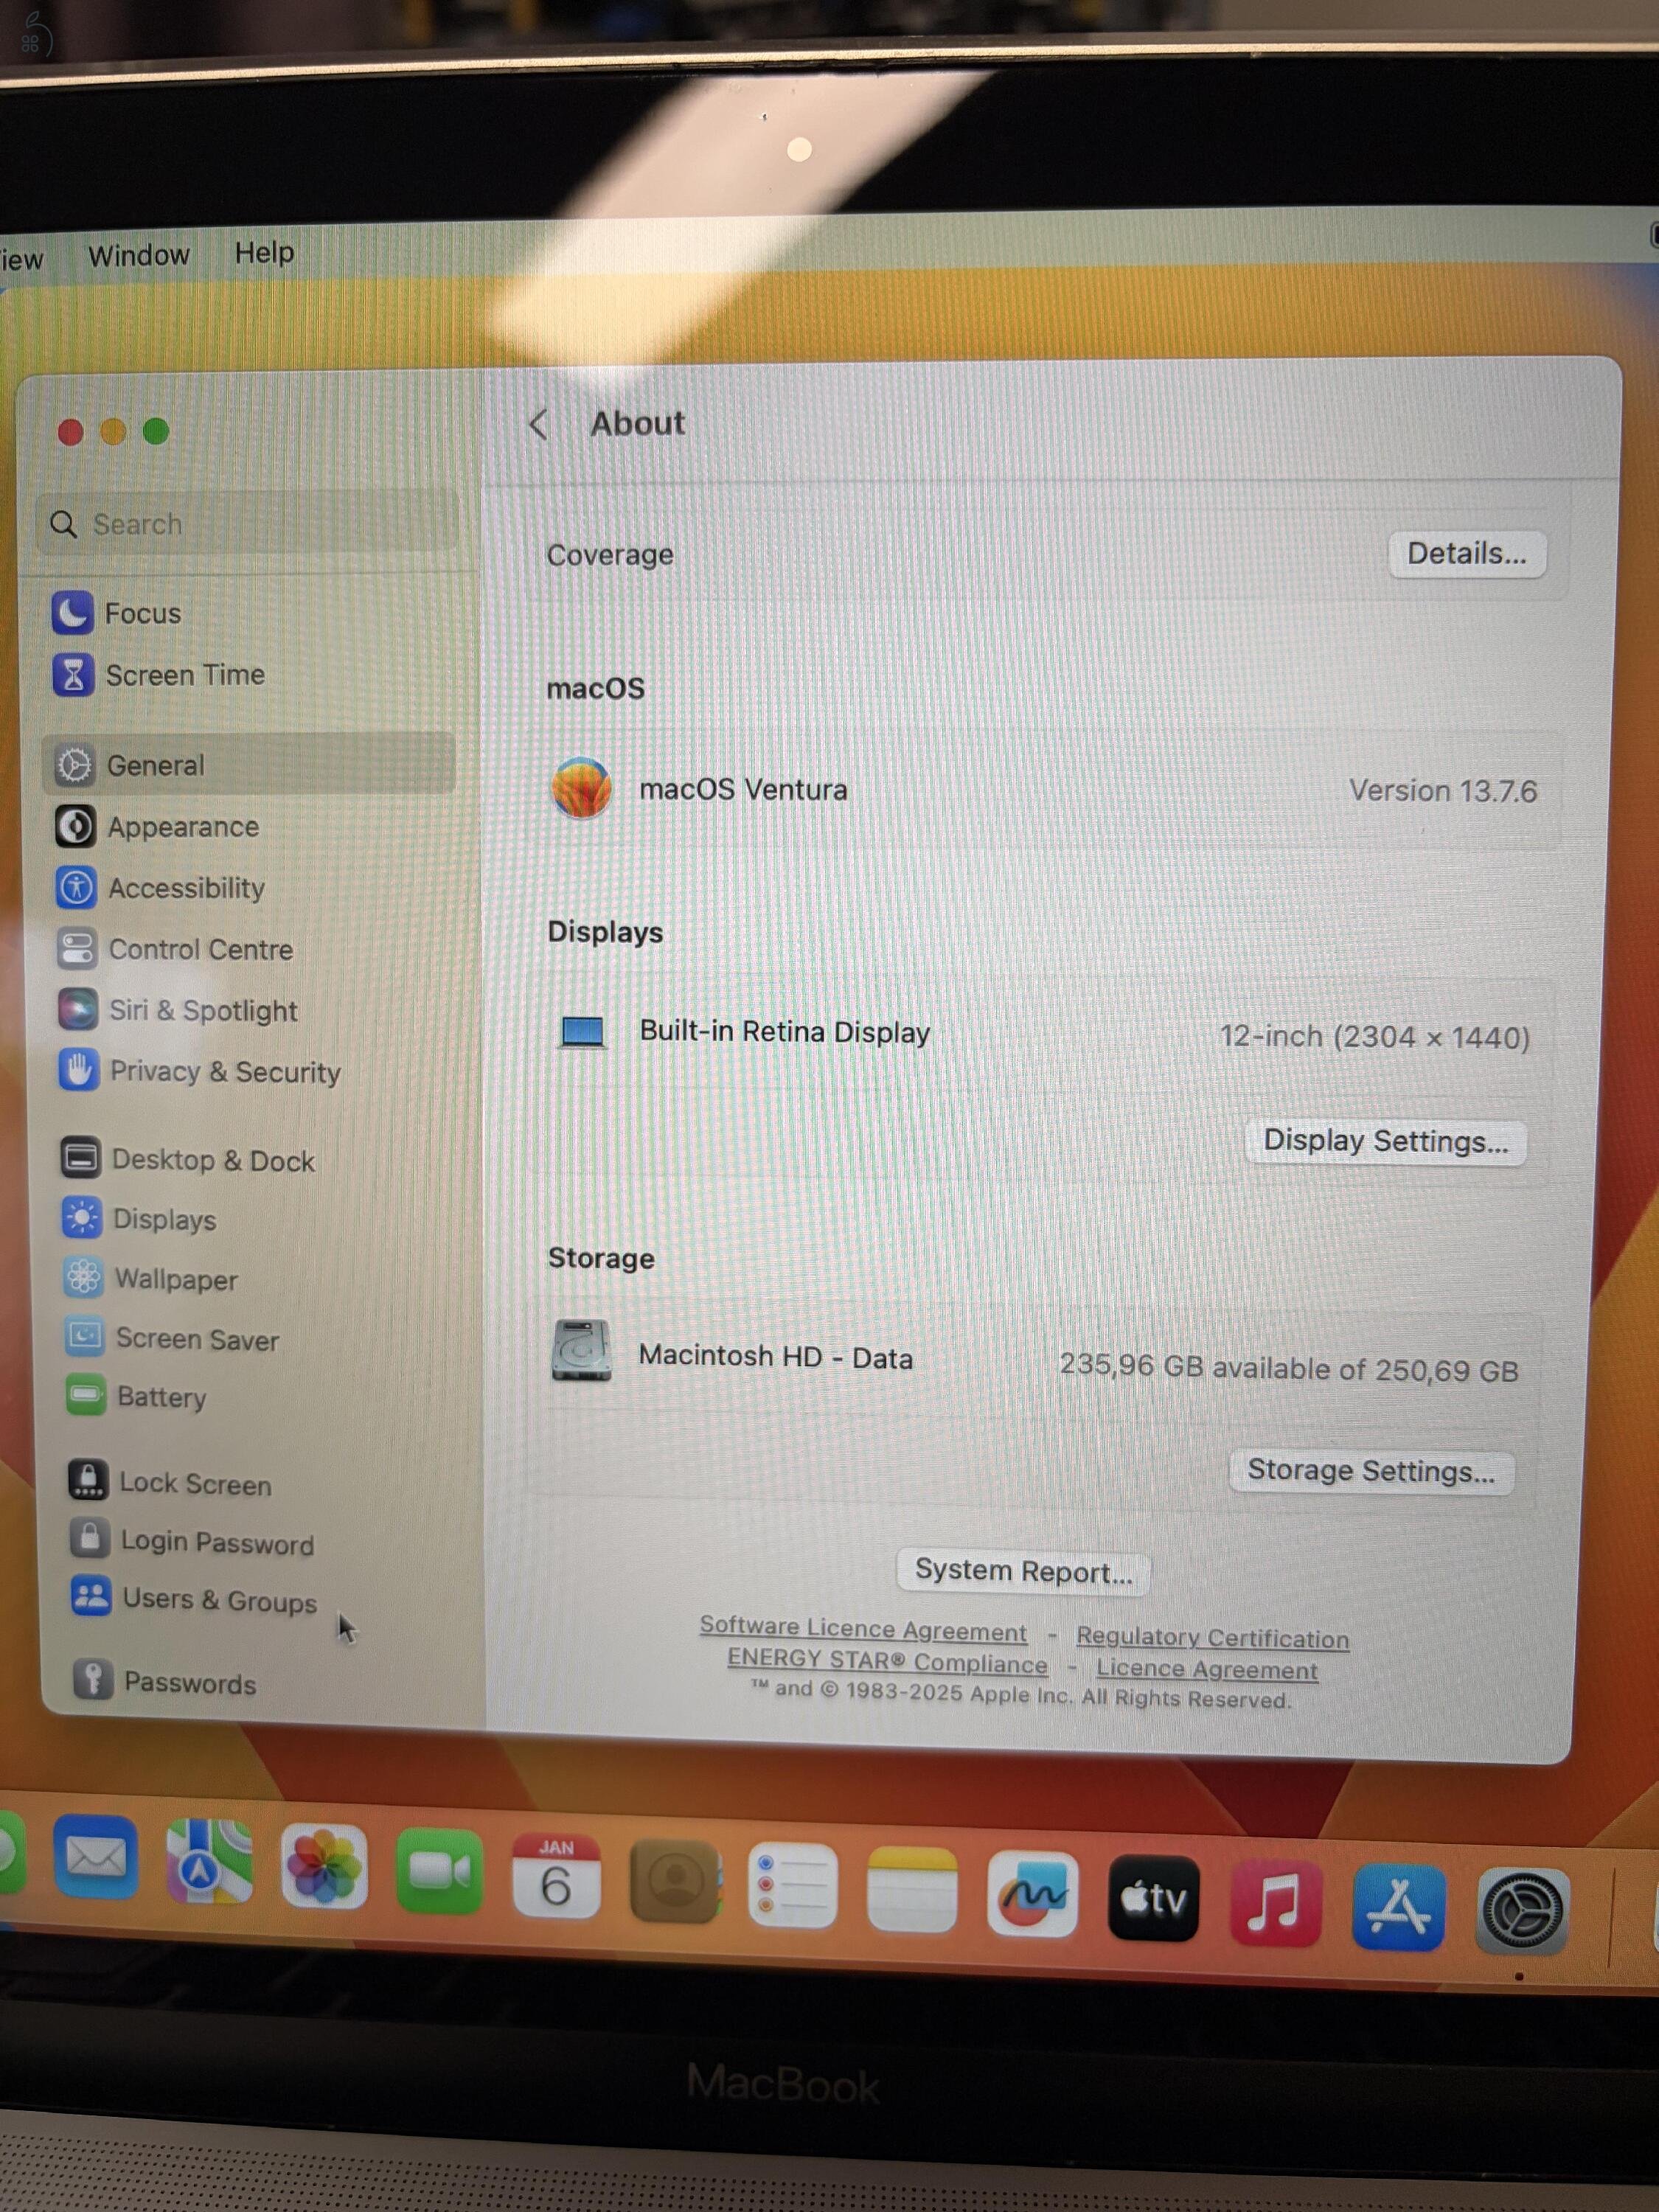Open System Report
This screenshot has height=2212, width=1659.
1022,1570
